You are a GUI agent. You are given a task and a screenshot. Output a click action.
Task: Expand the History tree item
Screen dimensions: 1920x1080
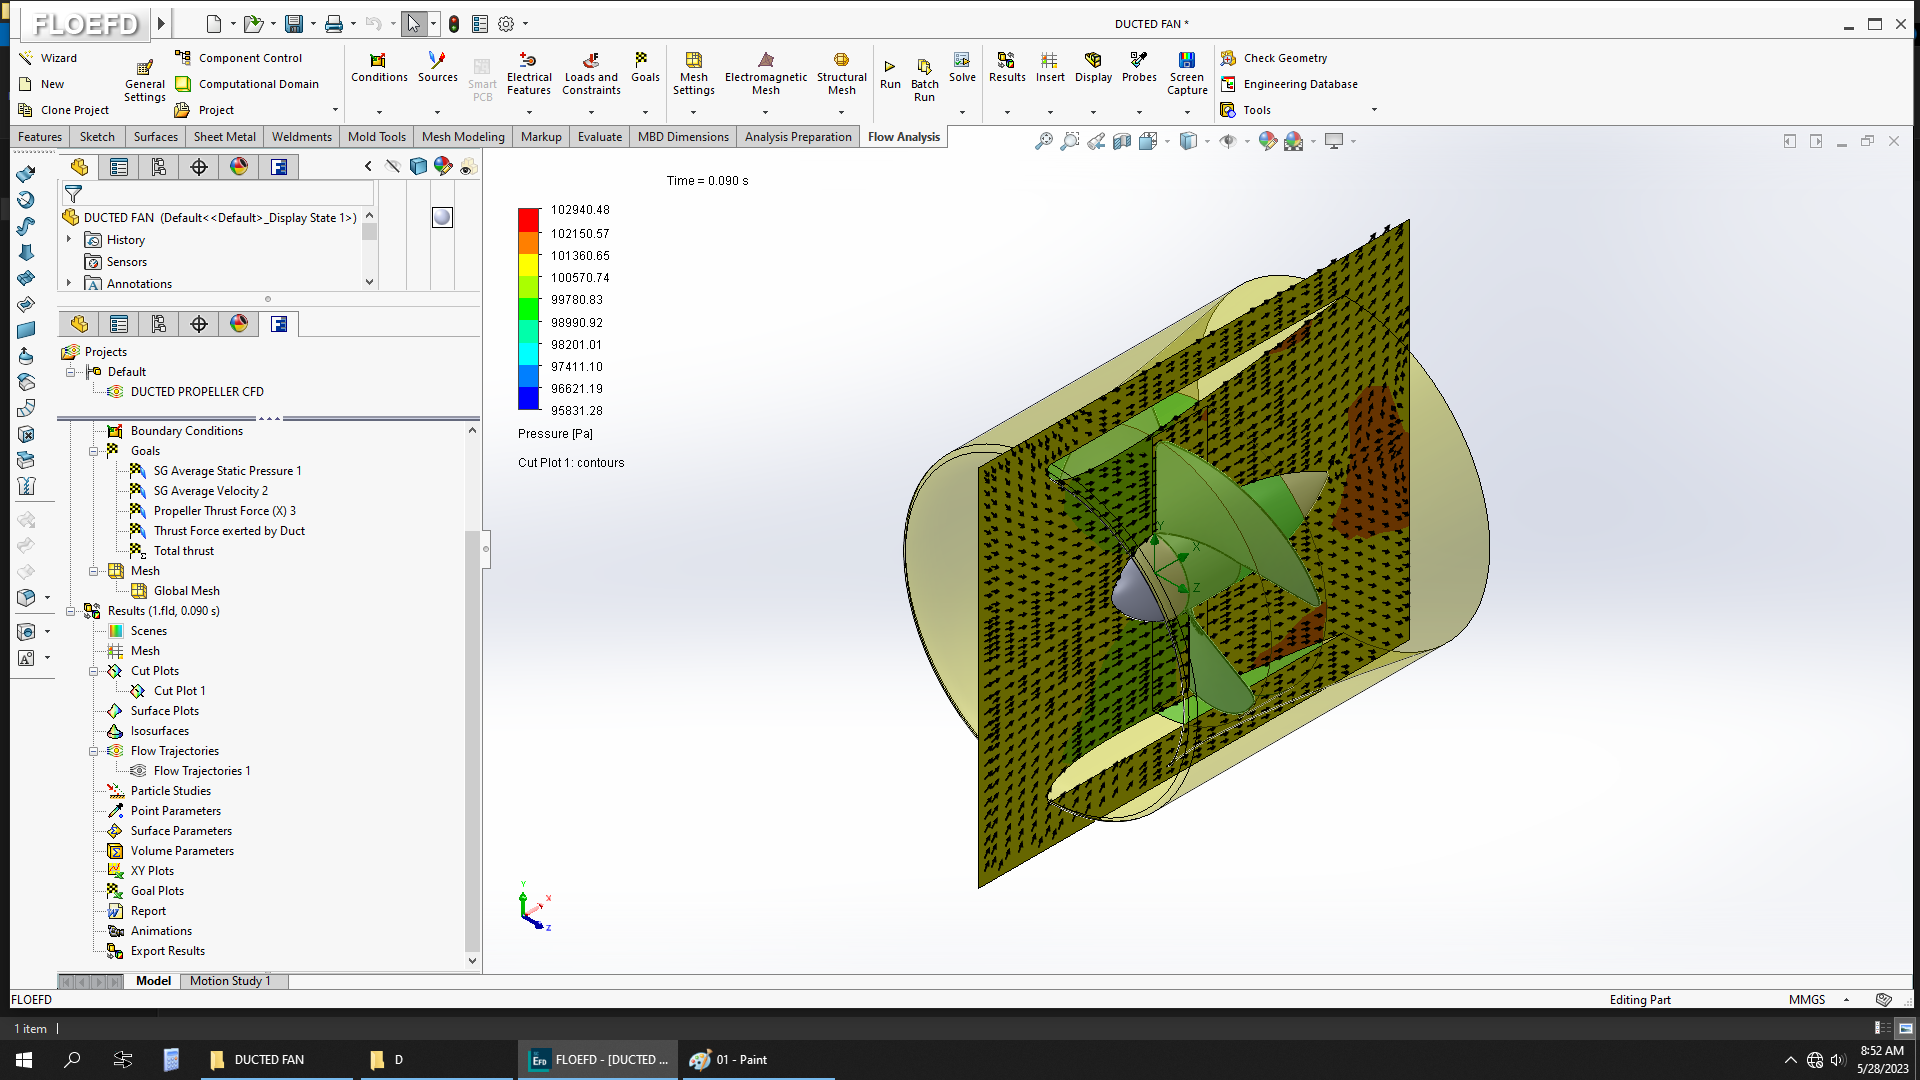[69, 240]
